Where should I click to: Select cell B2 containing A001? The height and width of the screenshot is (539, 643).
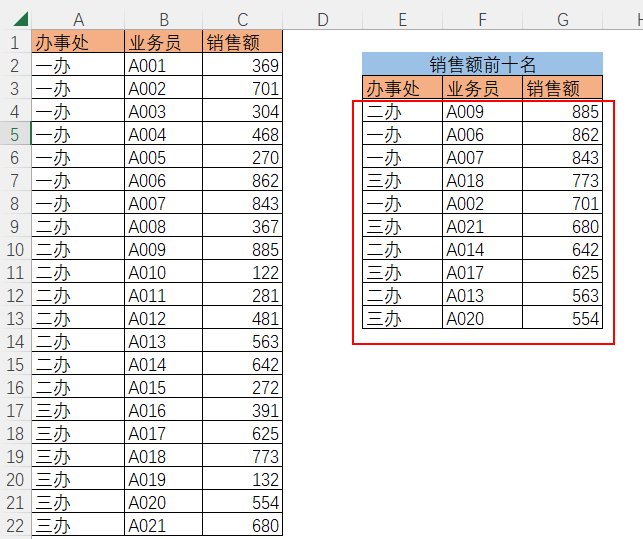[163, 65]
